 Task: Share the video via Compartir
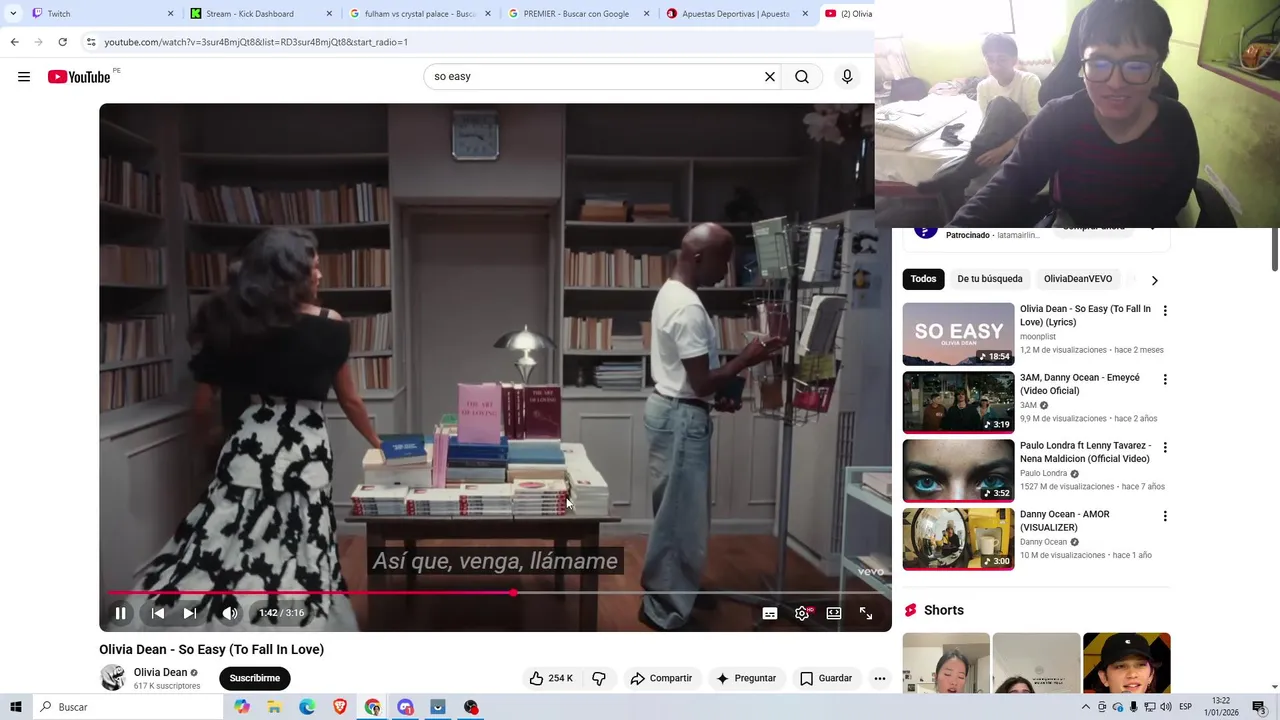click(661, 678)
